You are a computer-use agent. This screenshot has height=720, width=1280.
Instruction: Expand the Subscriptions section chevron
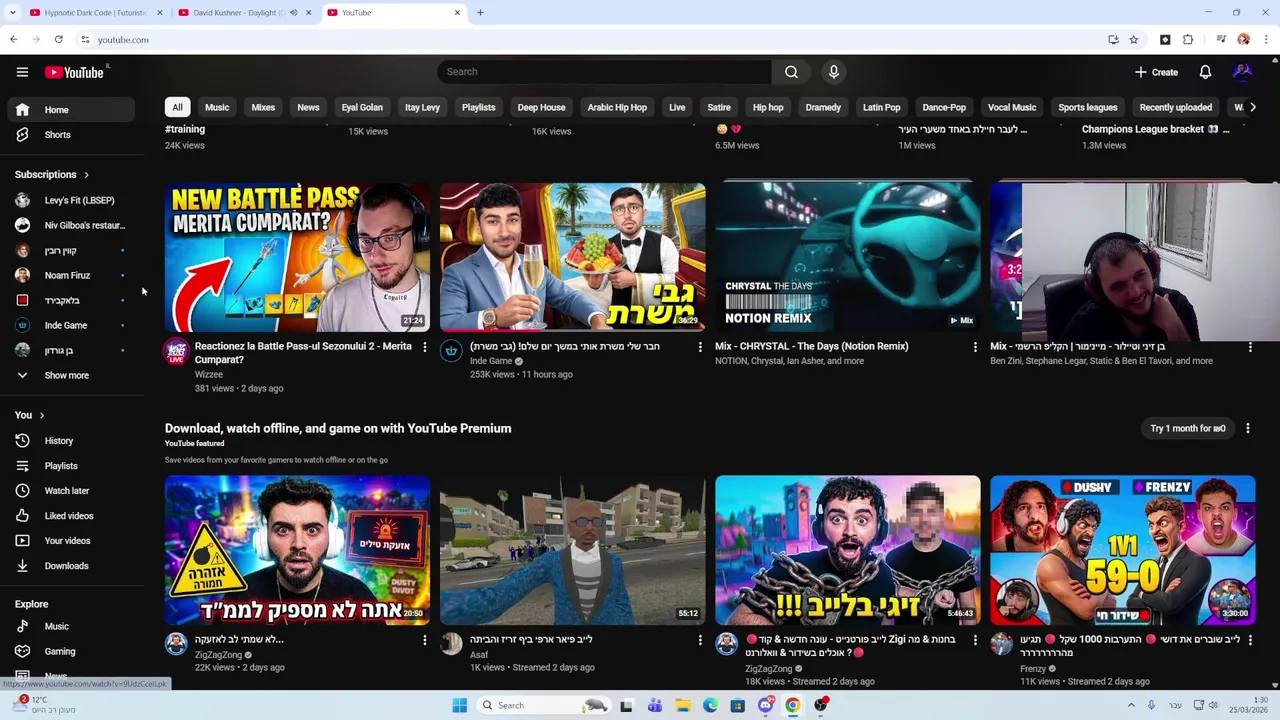86,175
